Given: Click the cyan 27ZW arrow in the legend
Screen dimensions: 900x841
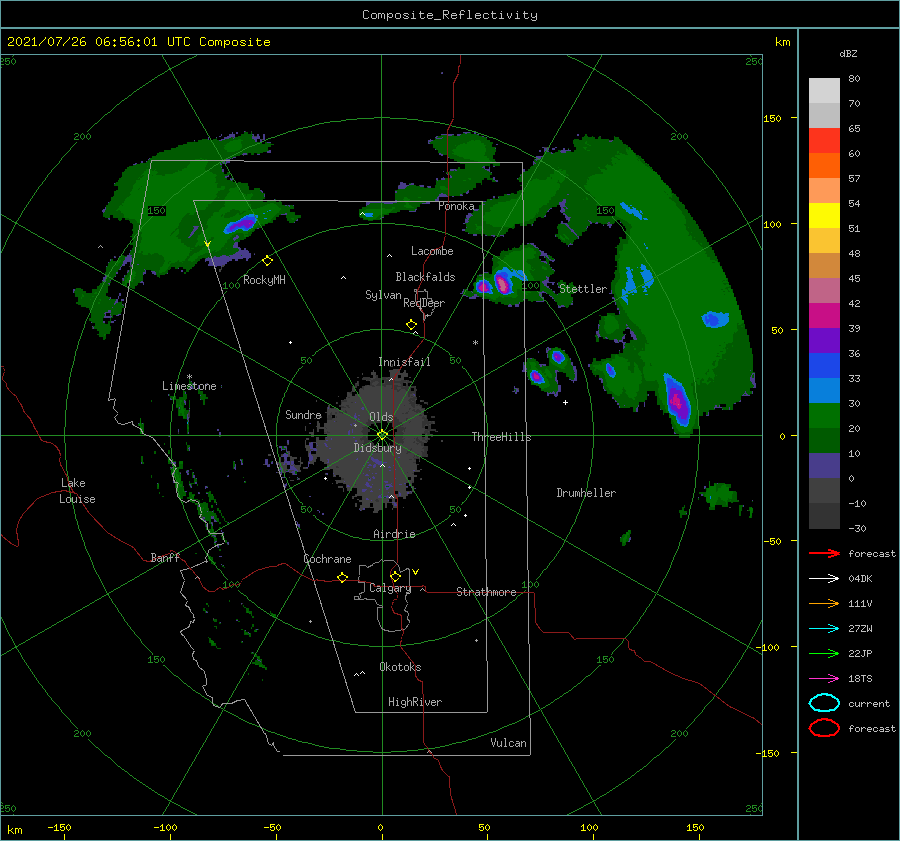Looking at the screenshot, I should [824, 629].
